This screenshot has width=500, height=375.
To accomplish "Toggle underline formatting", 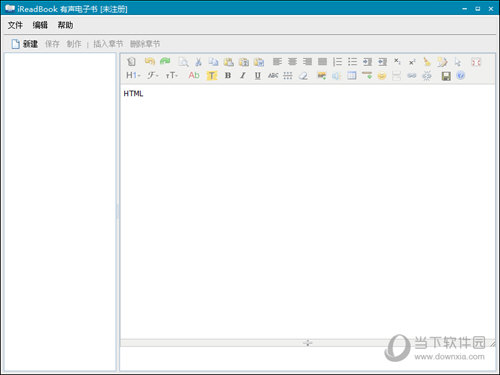I will tap(258, 76).
